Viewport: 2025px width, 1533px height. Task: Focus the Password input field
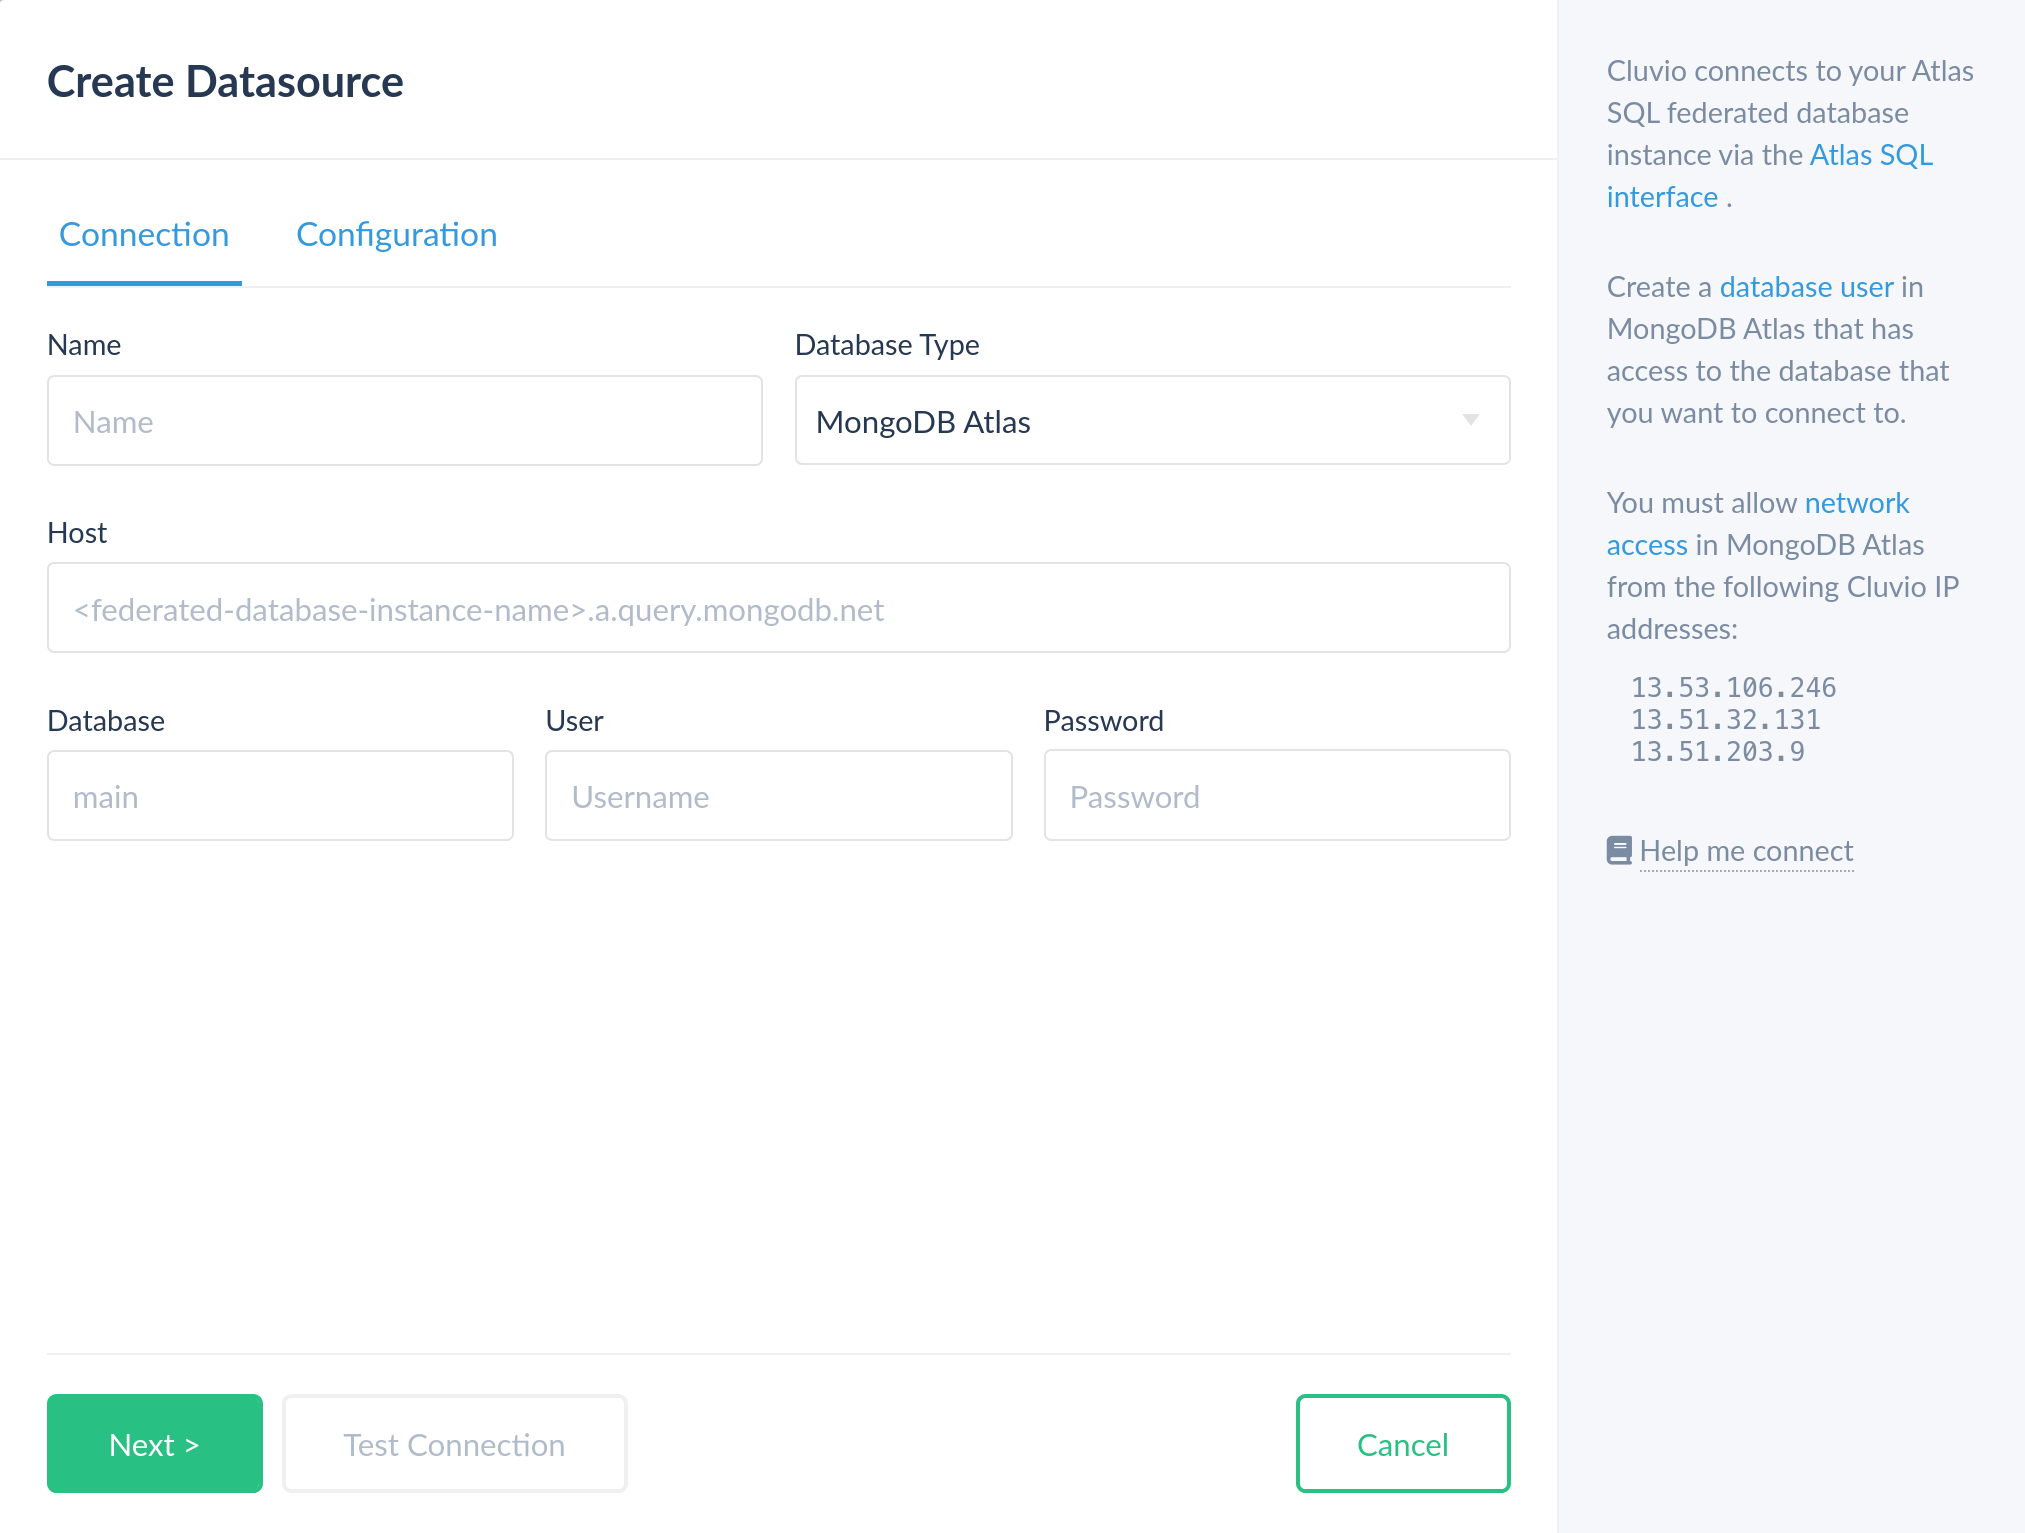click(1277, 796)
